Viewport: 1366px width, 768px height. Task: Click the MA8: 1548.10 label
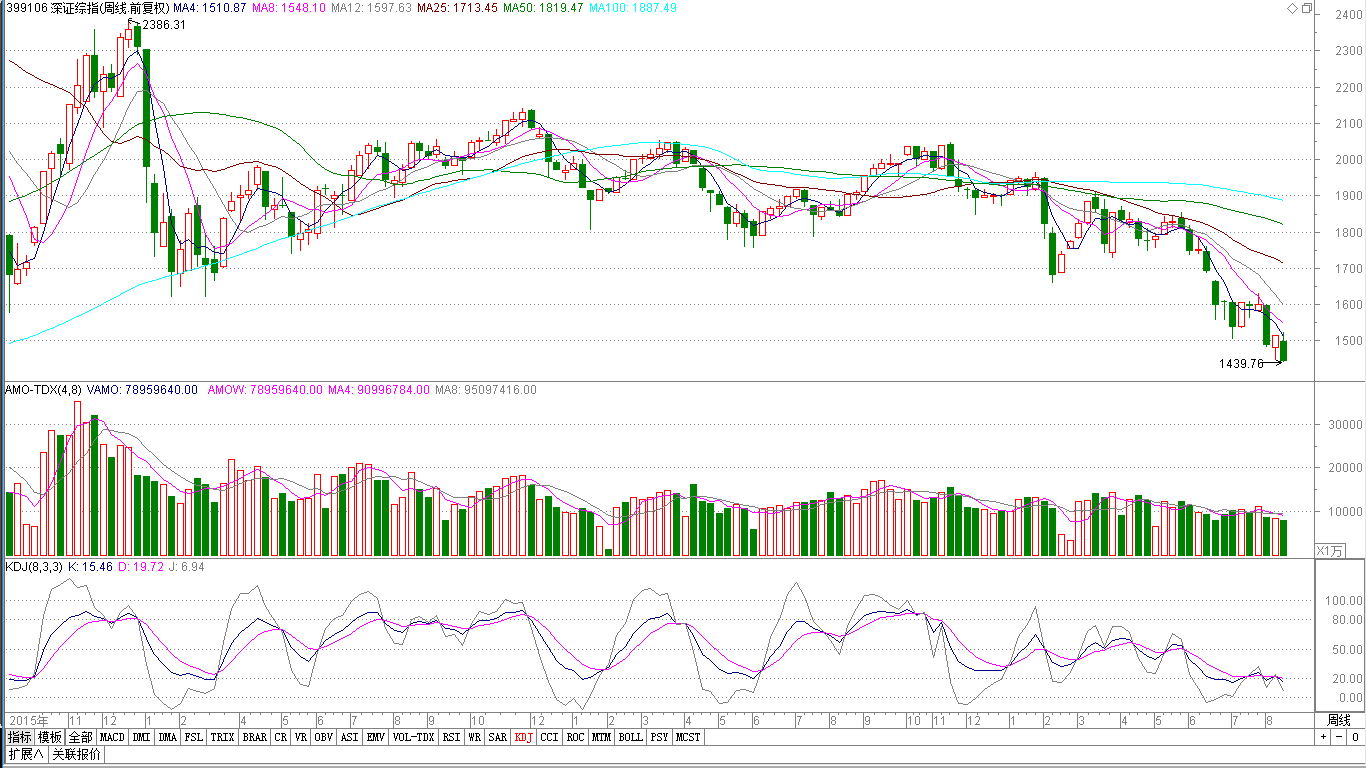[289, 8]
